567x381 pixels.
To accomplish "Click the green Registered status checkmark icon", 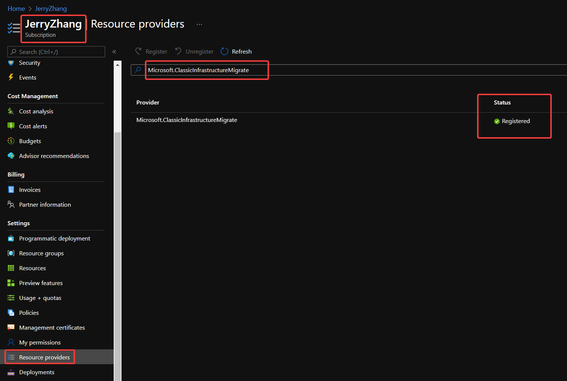I will [497, 121].
